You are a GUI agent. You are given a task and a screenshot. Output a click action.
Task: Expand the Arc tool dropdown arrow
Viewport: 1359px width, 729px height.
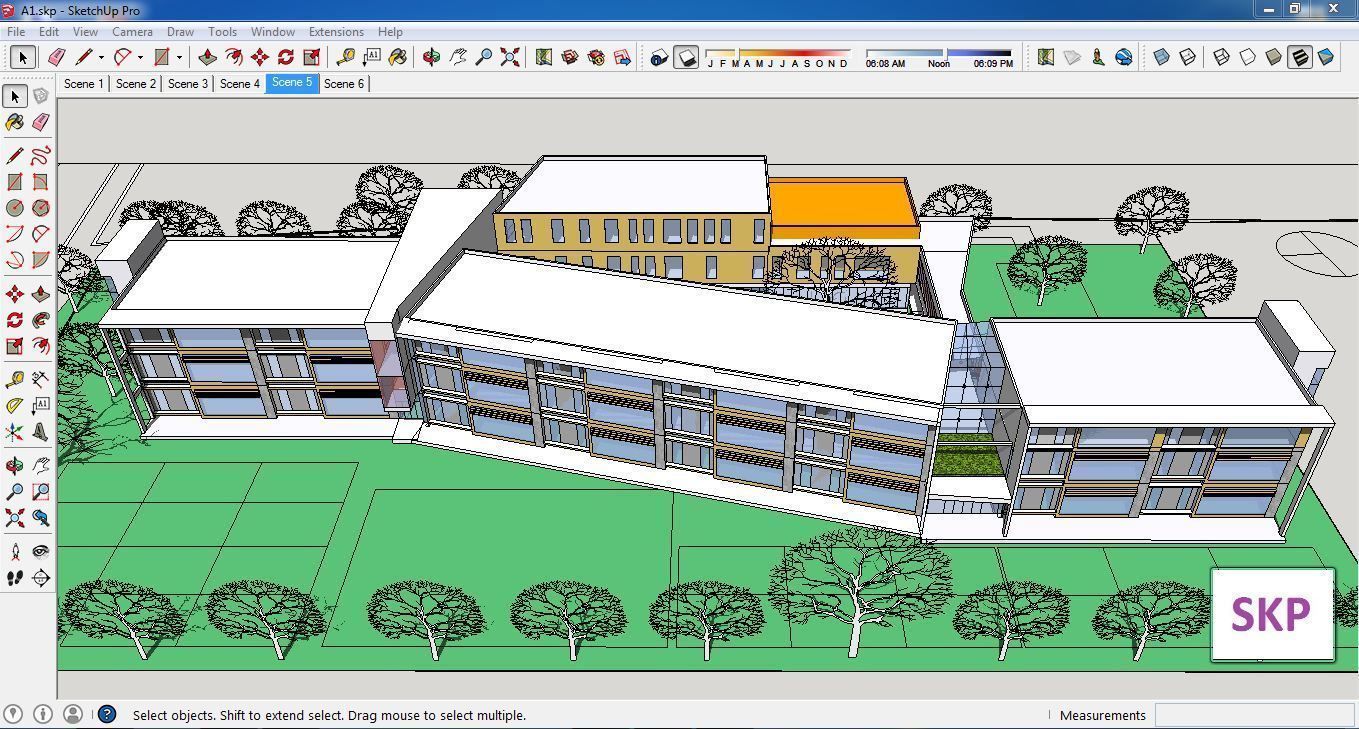click(x=140, y=58)
